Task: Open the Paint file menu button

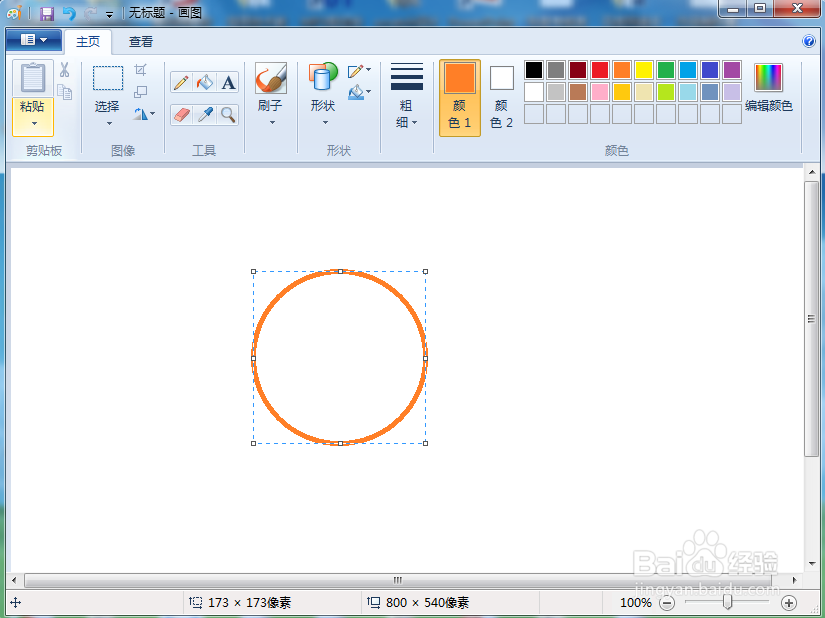Action: pos(34,40)
